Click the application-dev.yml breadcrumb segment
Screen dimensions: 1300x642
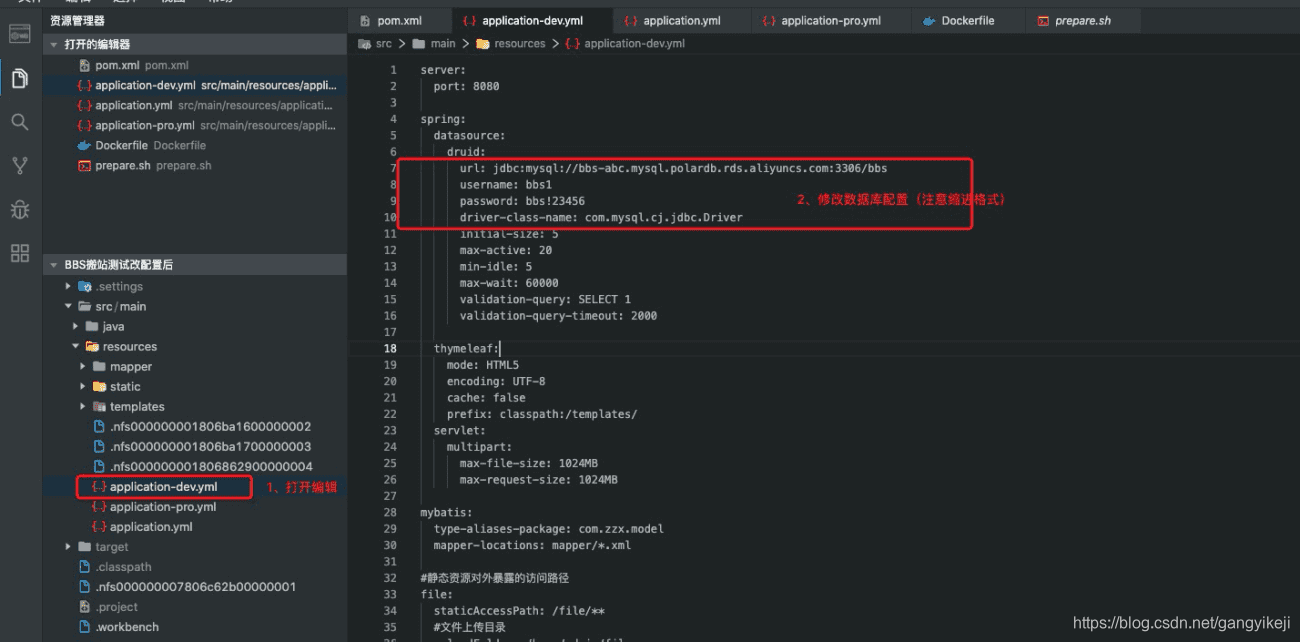[634, 44]
